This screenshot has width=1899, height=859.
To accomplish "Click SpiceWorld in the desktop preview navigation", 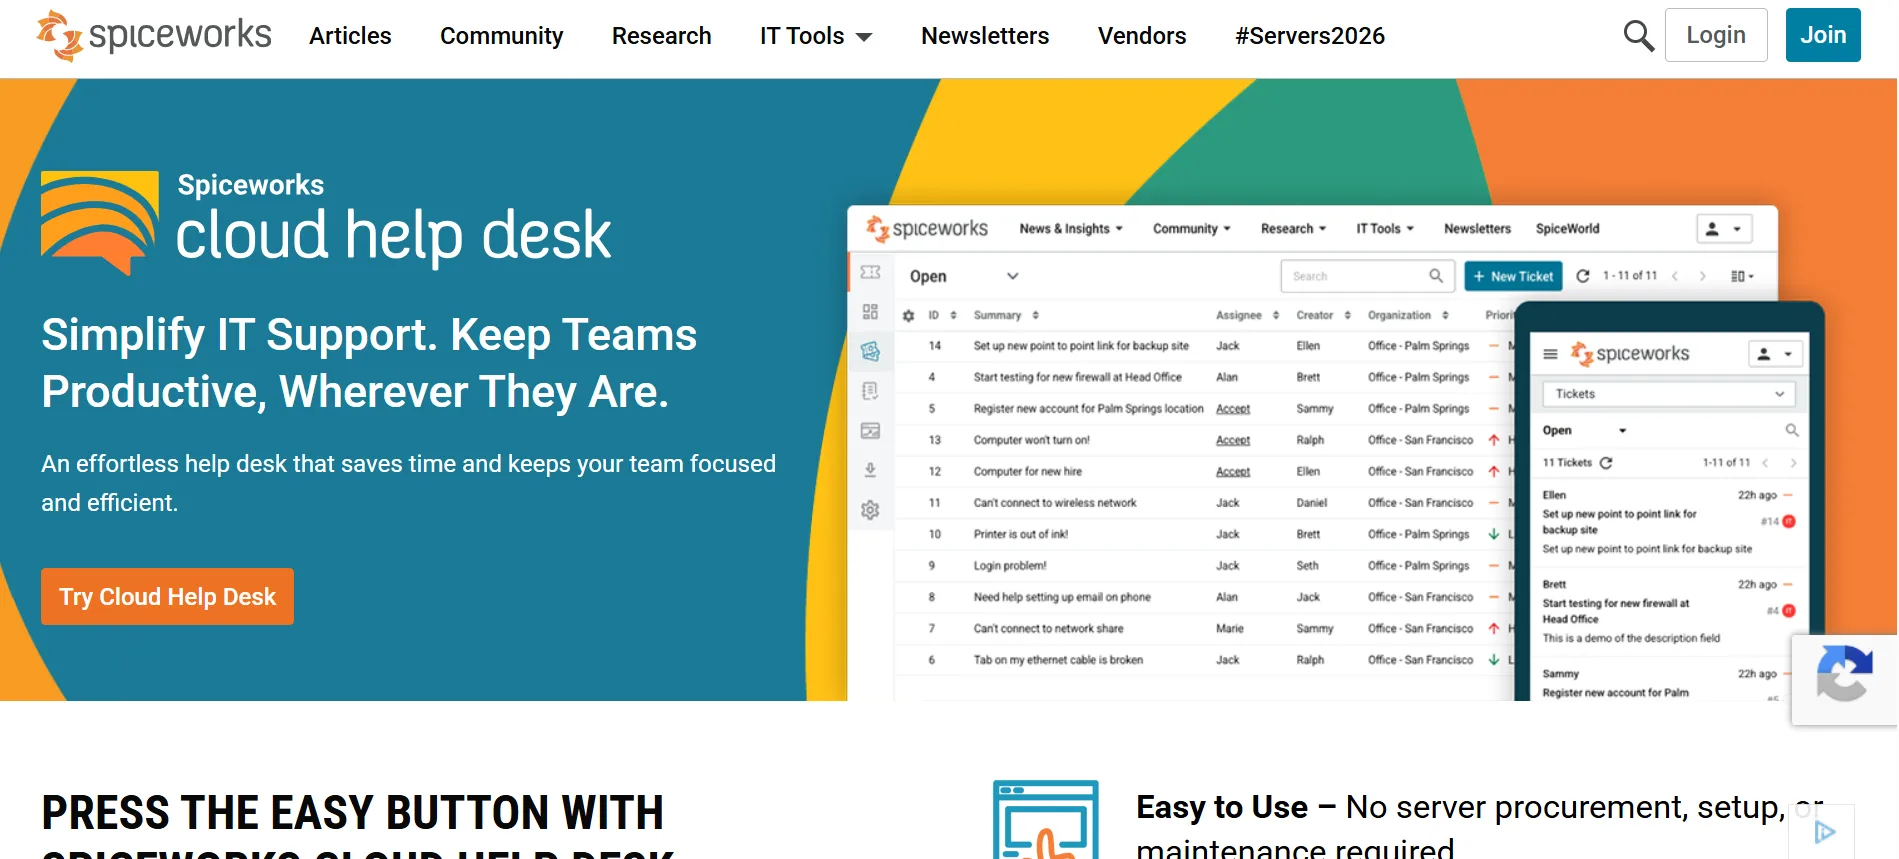I will tap(1567, 229).
